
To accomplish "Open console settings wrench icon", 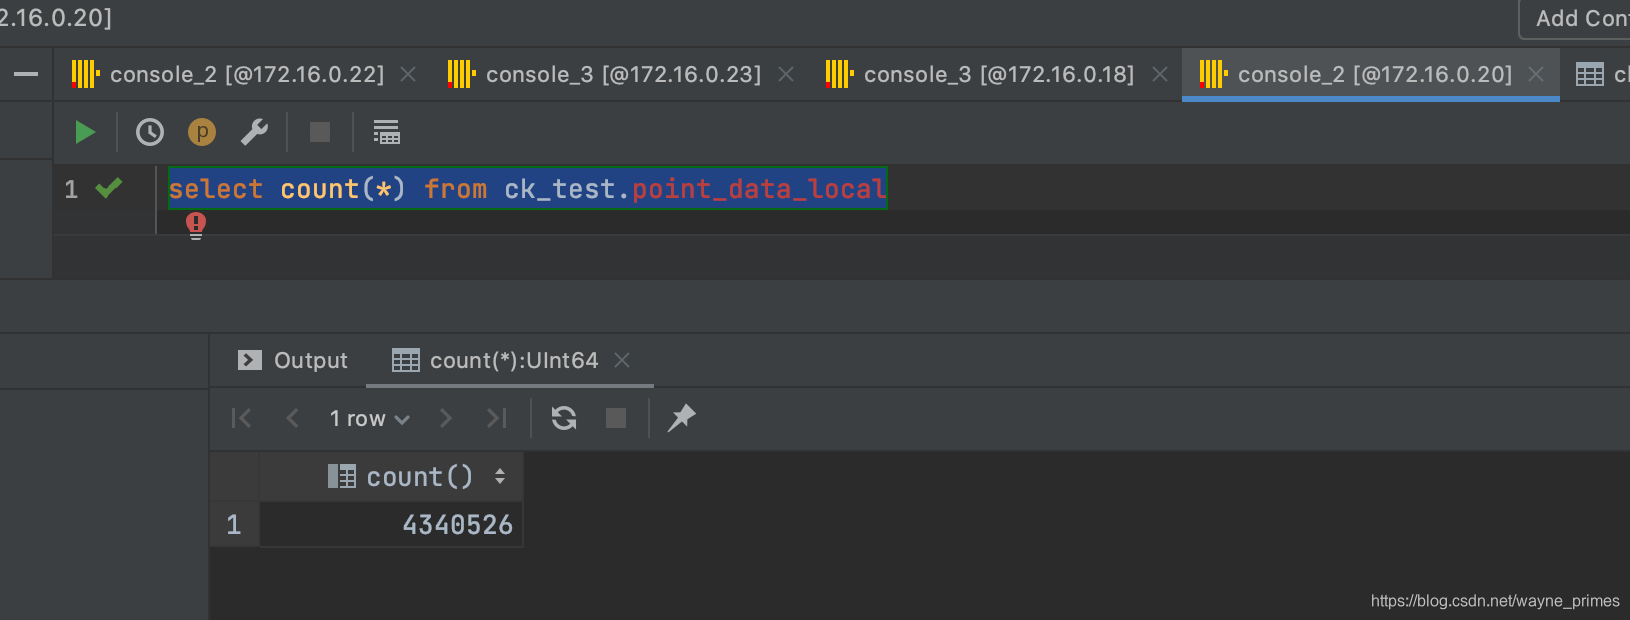I will [254, 132].
